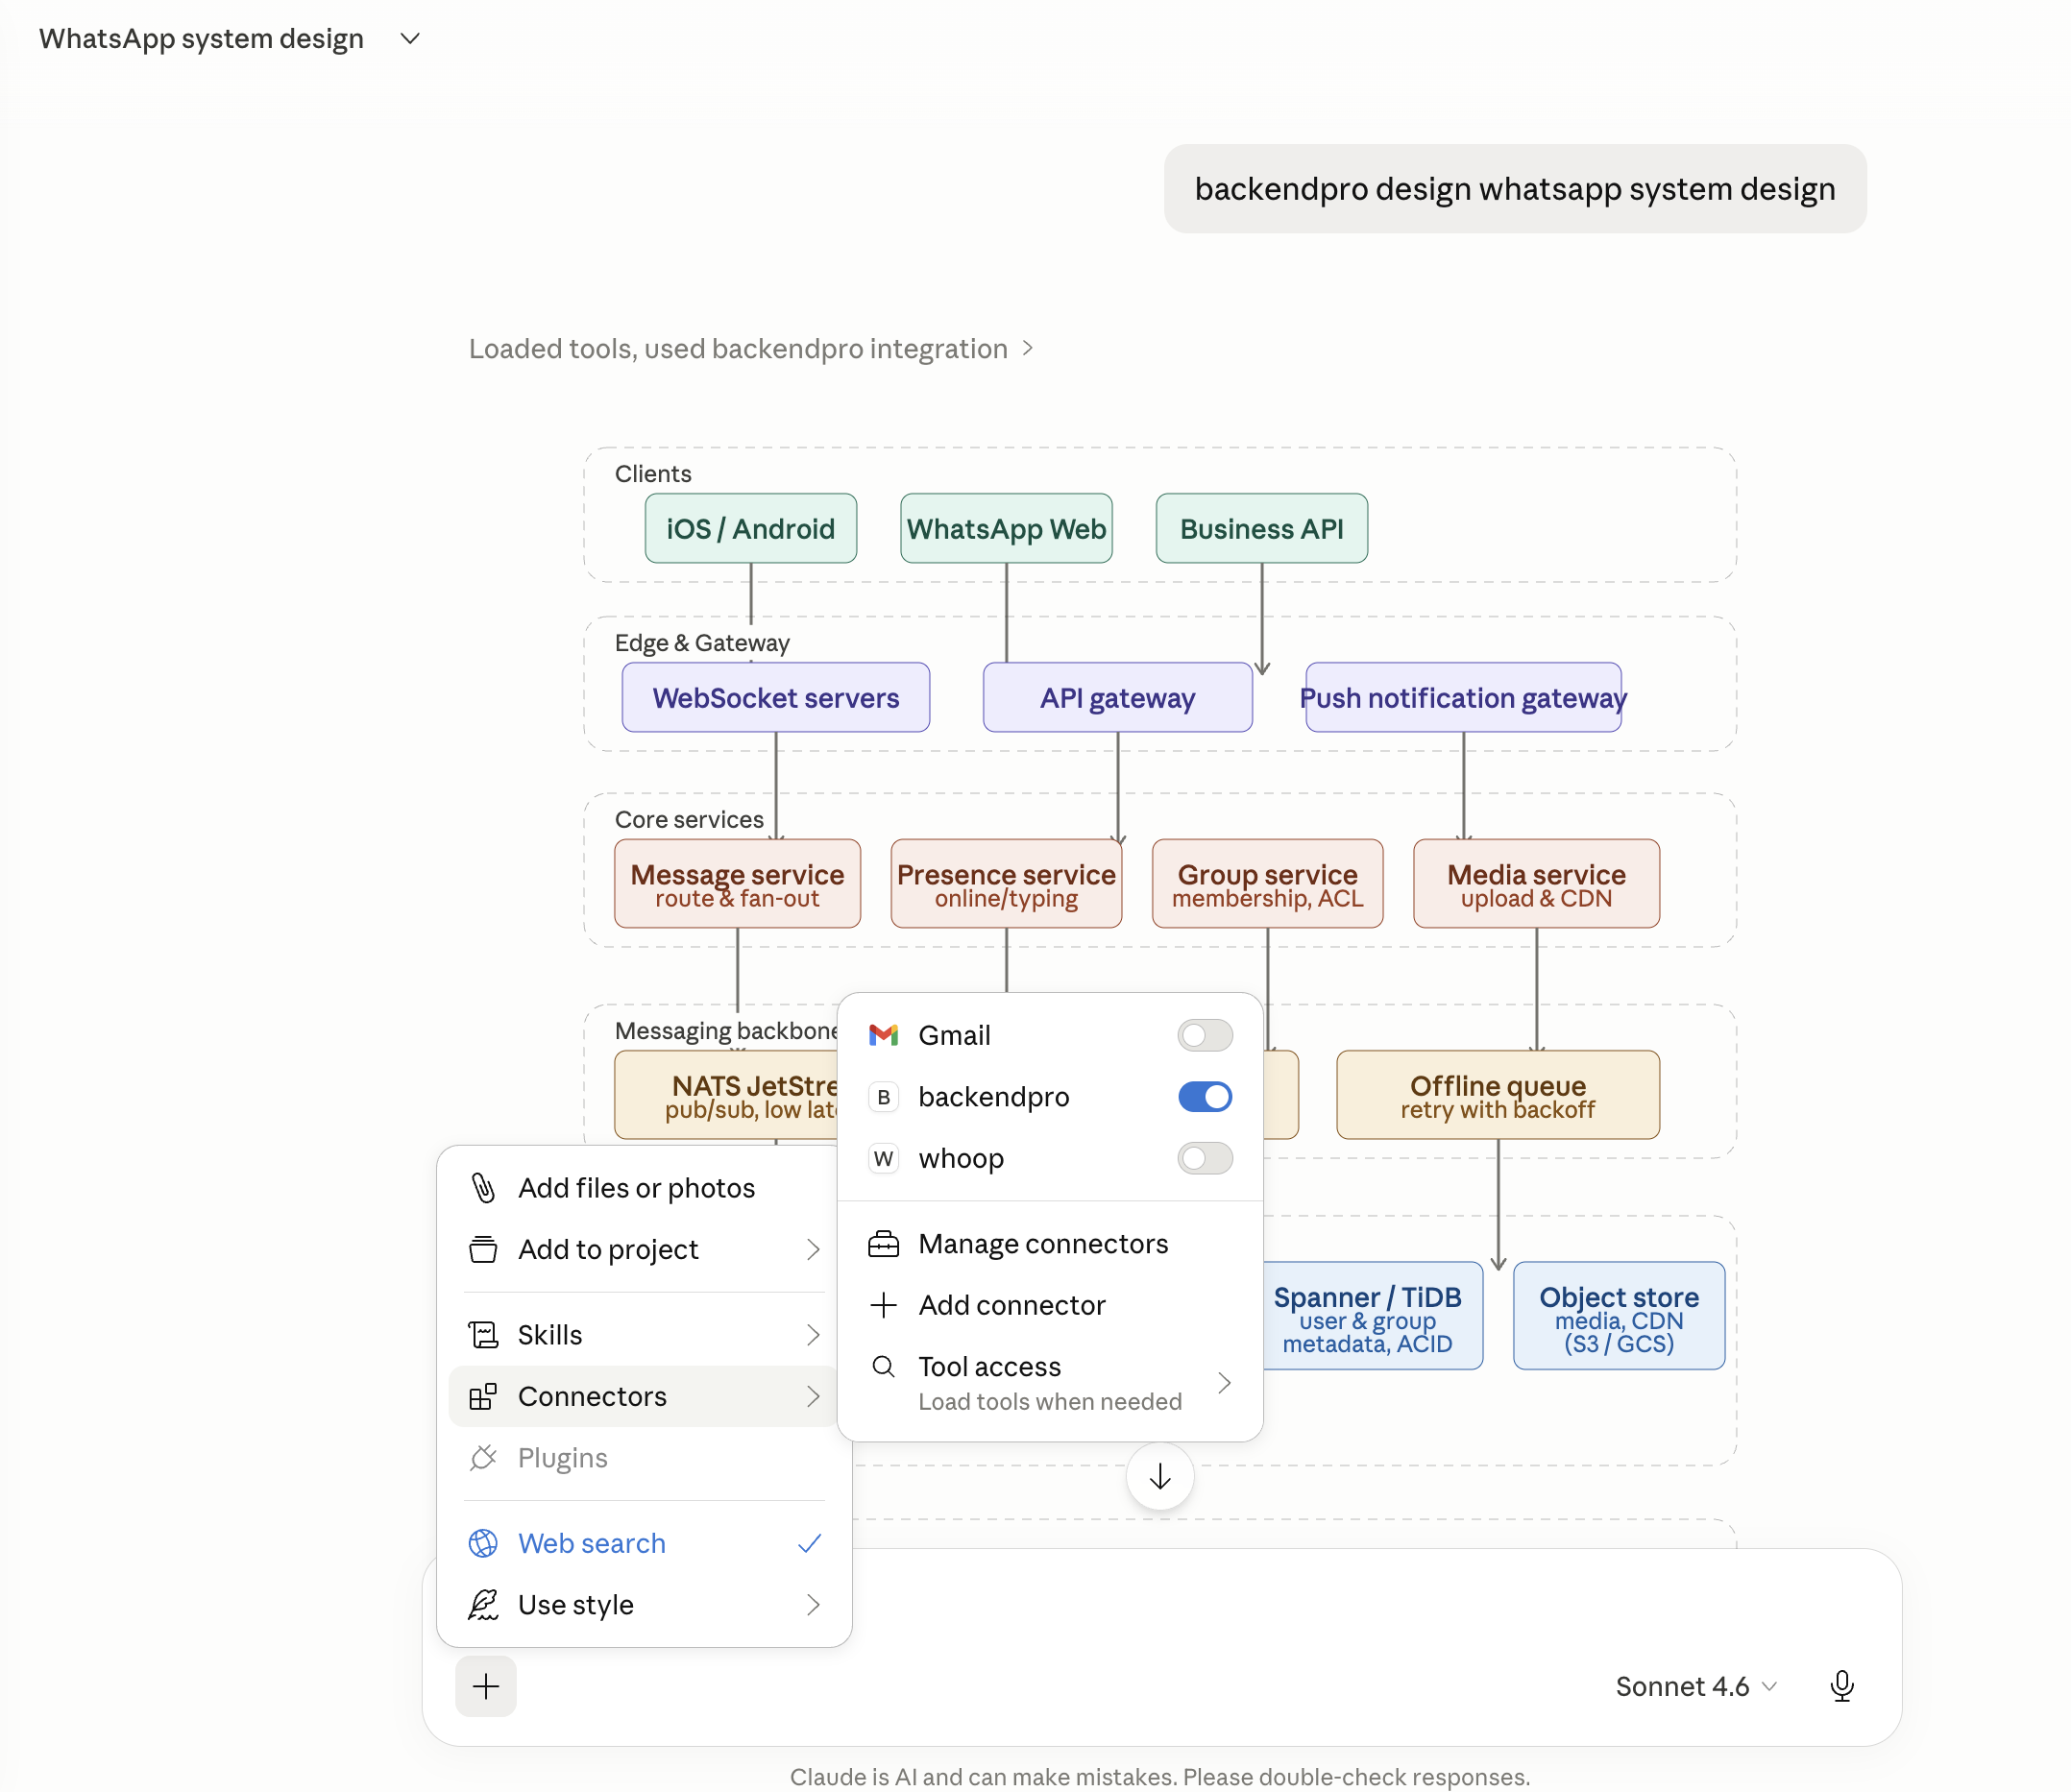Select the Plugins menu item
The height and width of the screenshot is (1792, 2071).
point(644,1458)
